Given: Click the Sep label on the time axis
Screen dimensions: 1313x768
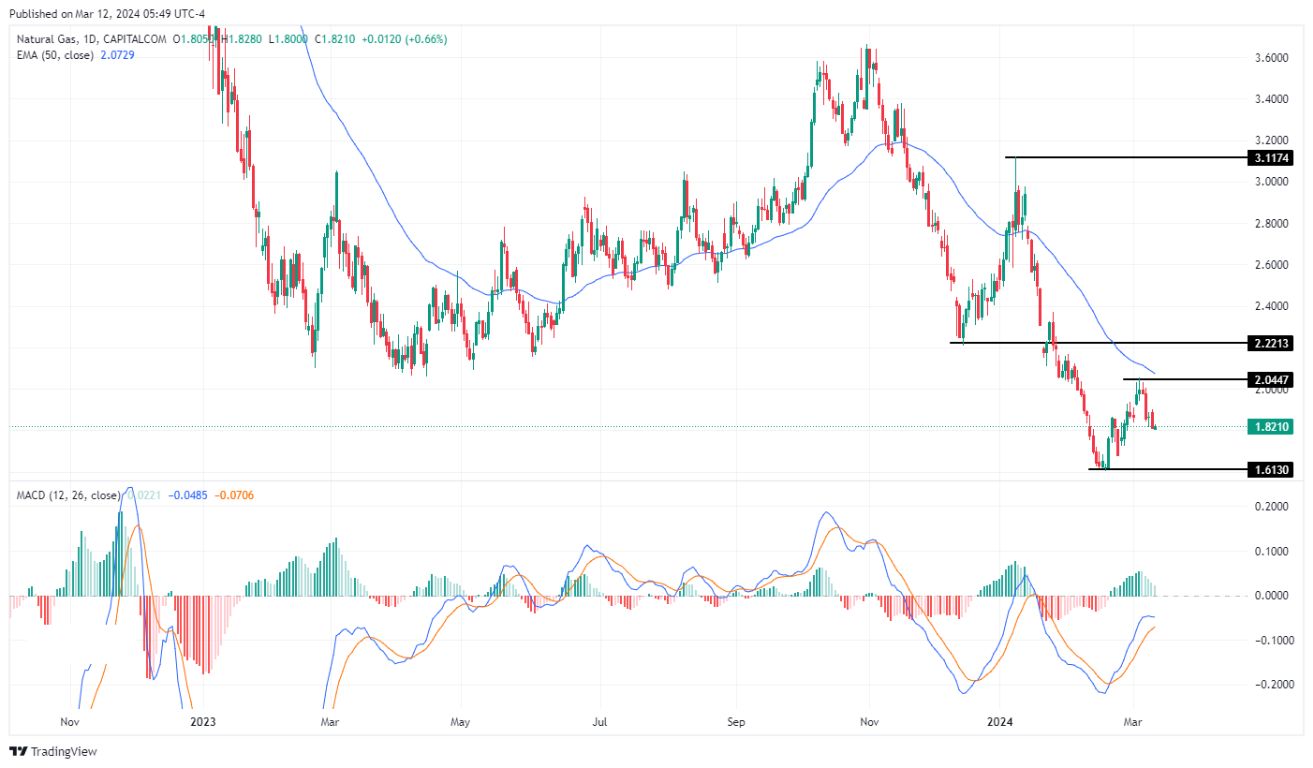Looking at the screenshot, I should coord(735,720).
